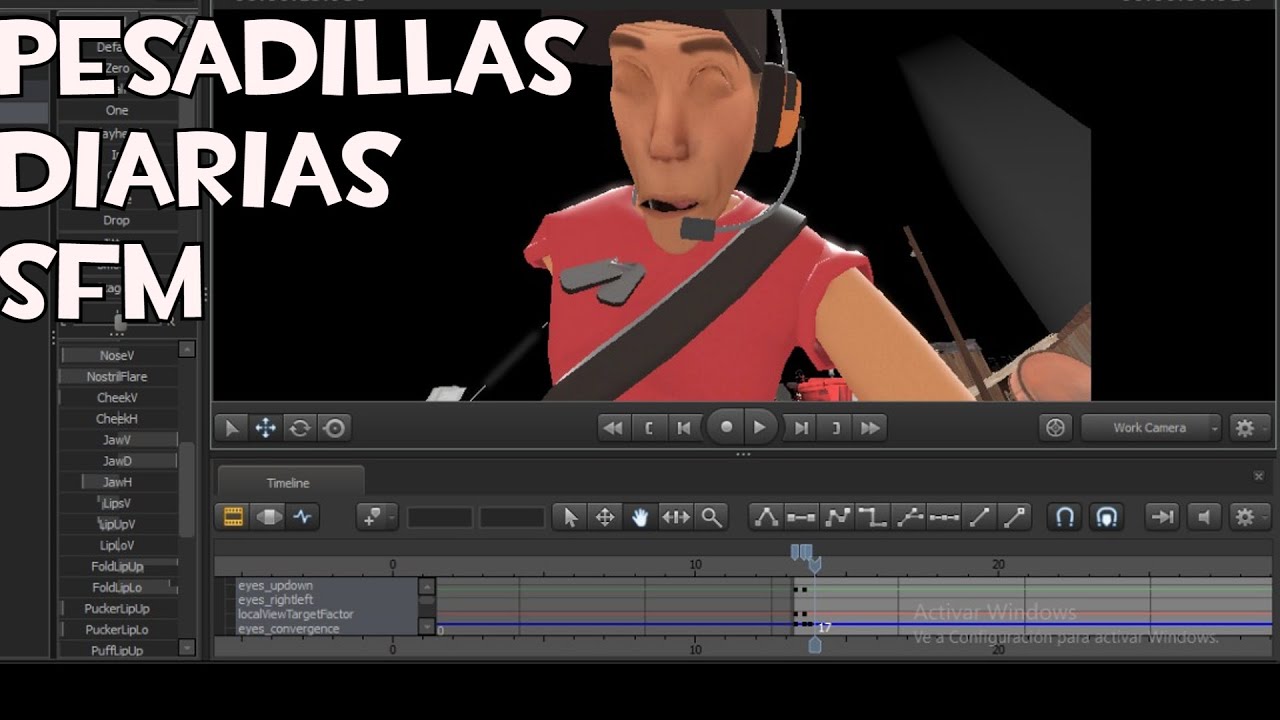The image size is (1280, 720).
Task: Click the One preset button
Action: point(117,110)
